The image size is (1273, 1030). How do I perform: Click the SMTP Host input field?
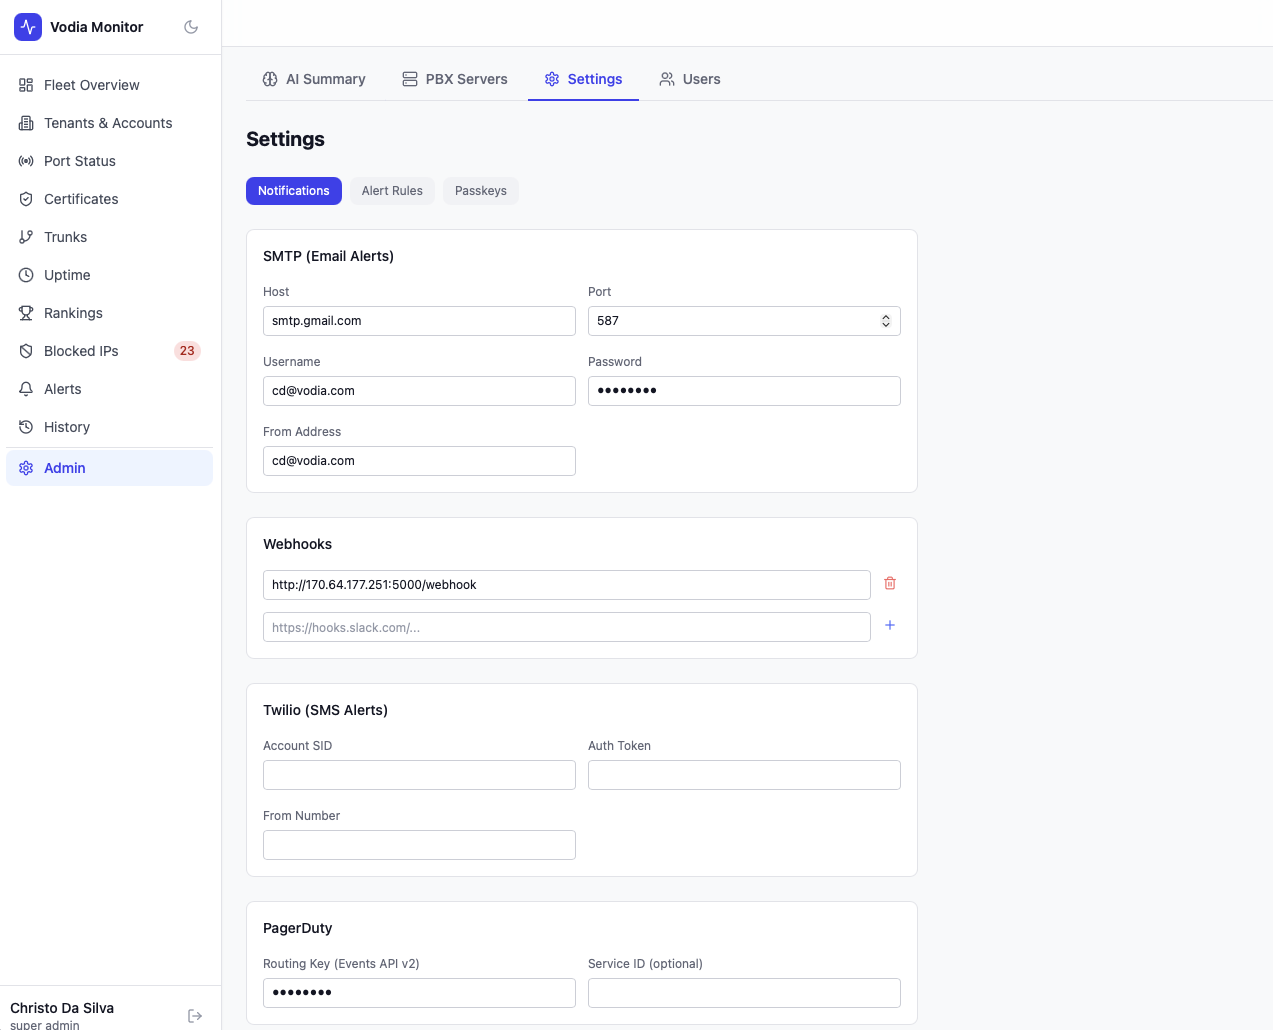click(419, 321)
